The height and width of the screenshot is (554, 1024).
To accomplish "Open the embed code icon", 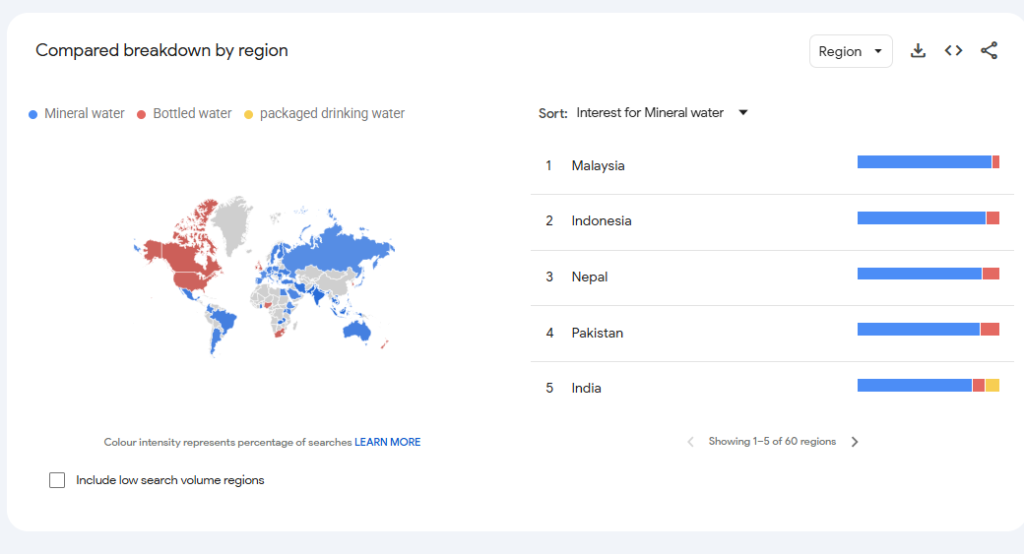I will point(953,51).
